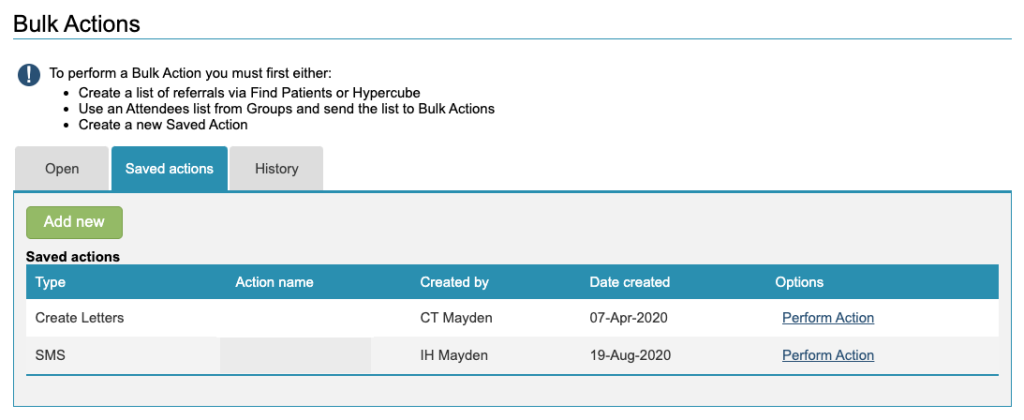Viewport: 1024px width, 420px height.
Task: Click the Date created column header
Action: click(629, 282)
